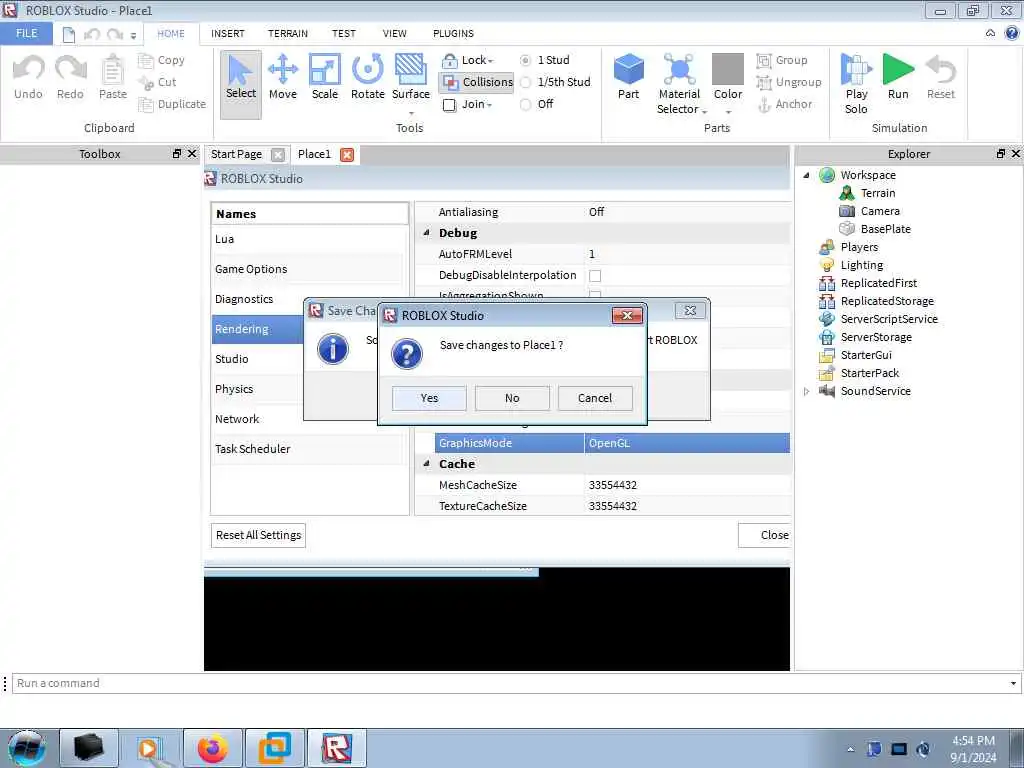Expand the SoundService tree node

tap(806, 391)
